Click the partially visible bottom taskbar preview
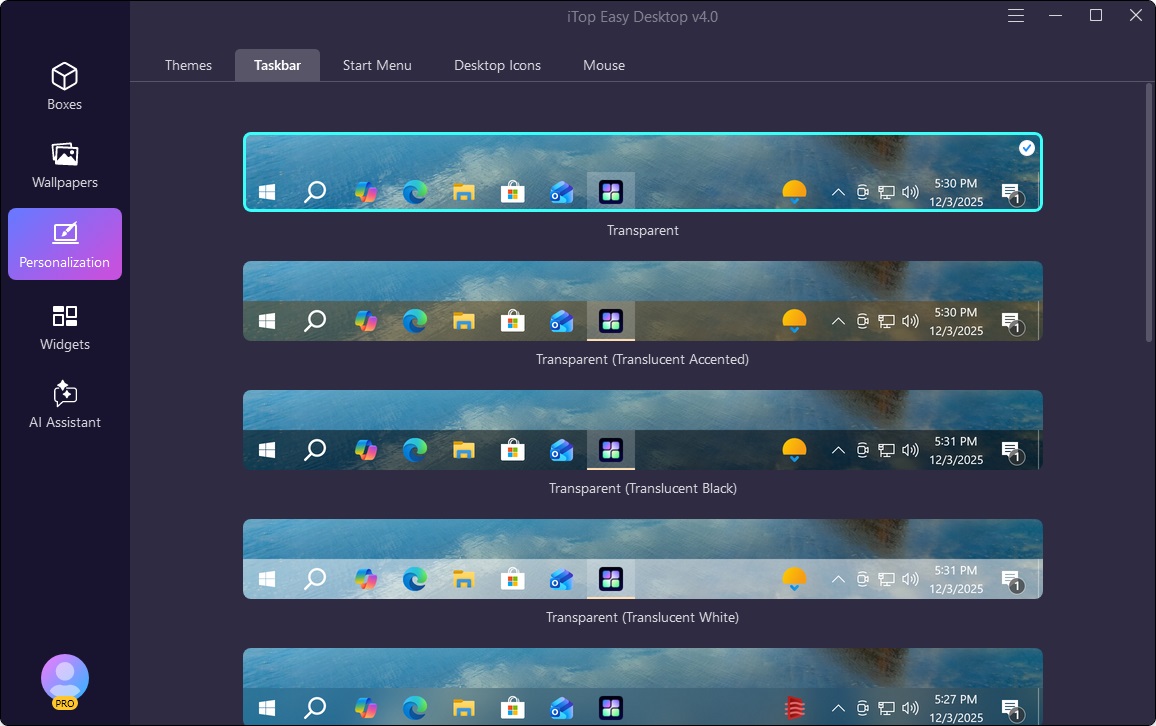Image resolution: width=1156 pixels, height=726 pixels. [x=643, y=690]
